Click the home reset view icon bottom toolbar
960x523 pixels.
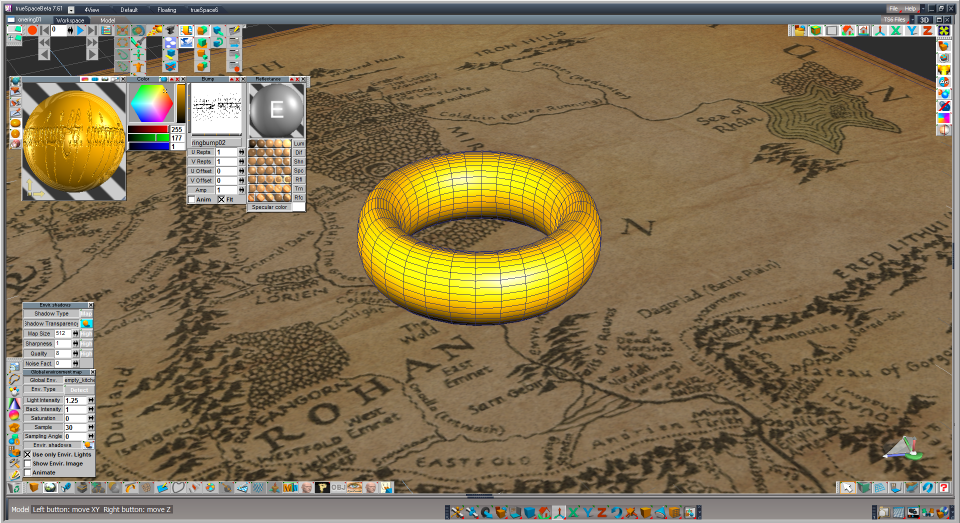point(545,511)
